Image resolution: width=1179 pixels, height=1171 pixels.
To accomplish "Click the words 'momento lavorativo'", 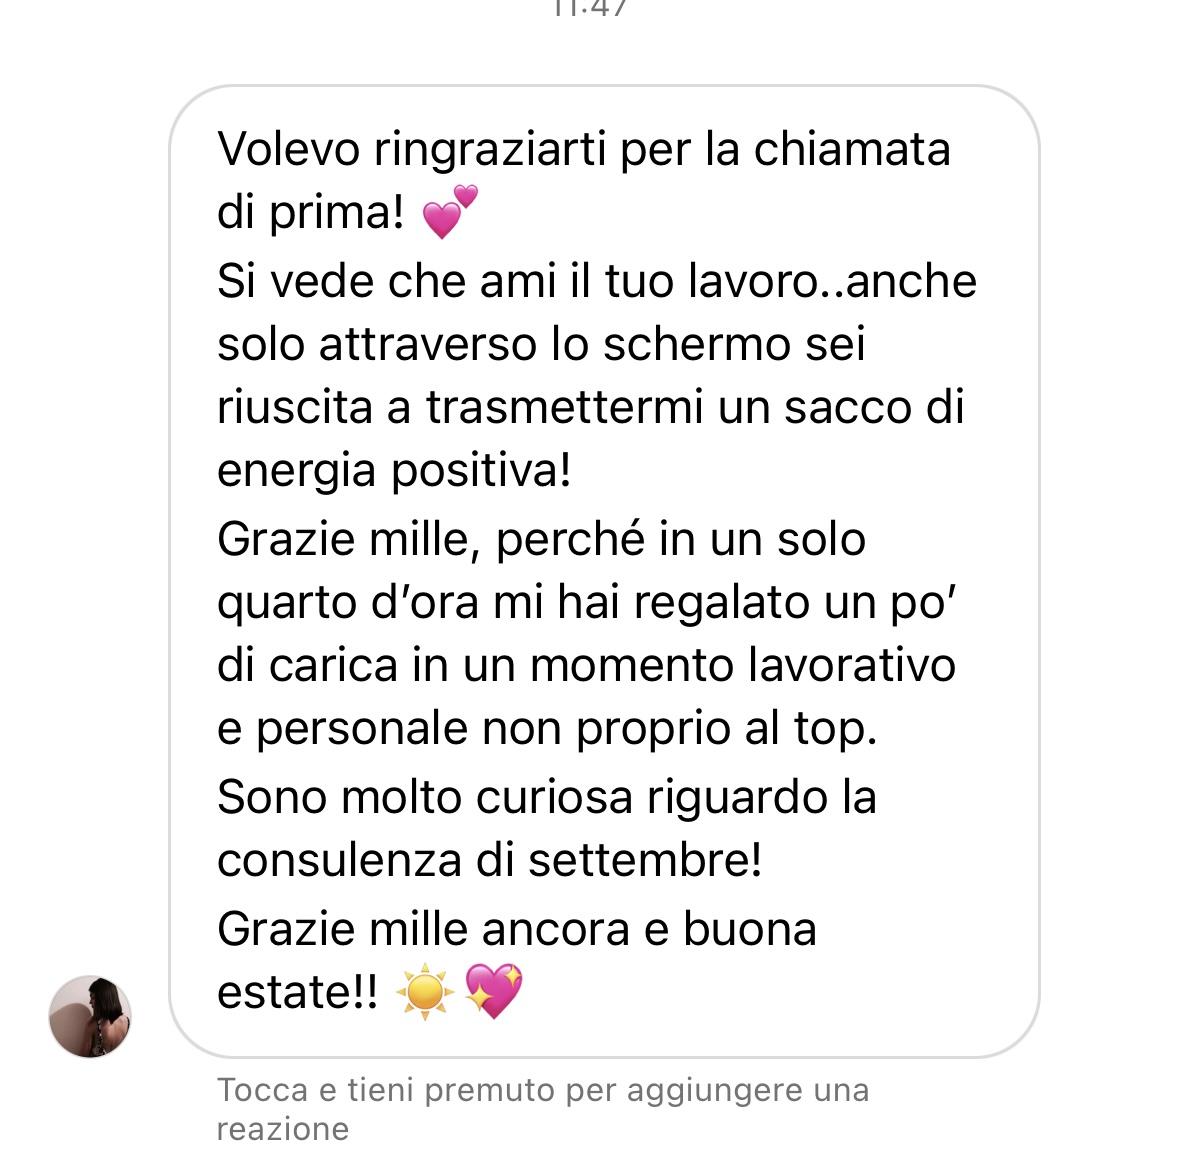I will click(743, 666).
